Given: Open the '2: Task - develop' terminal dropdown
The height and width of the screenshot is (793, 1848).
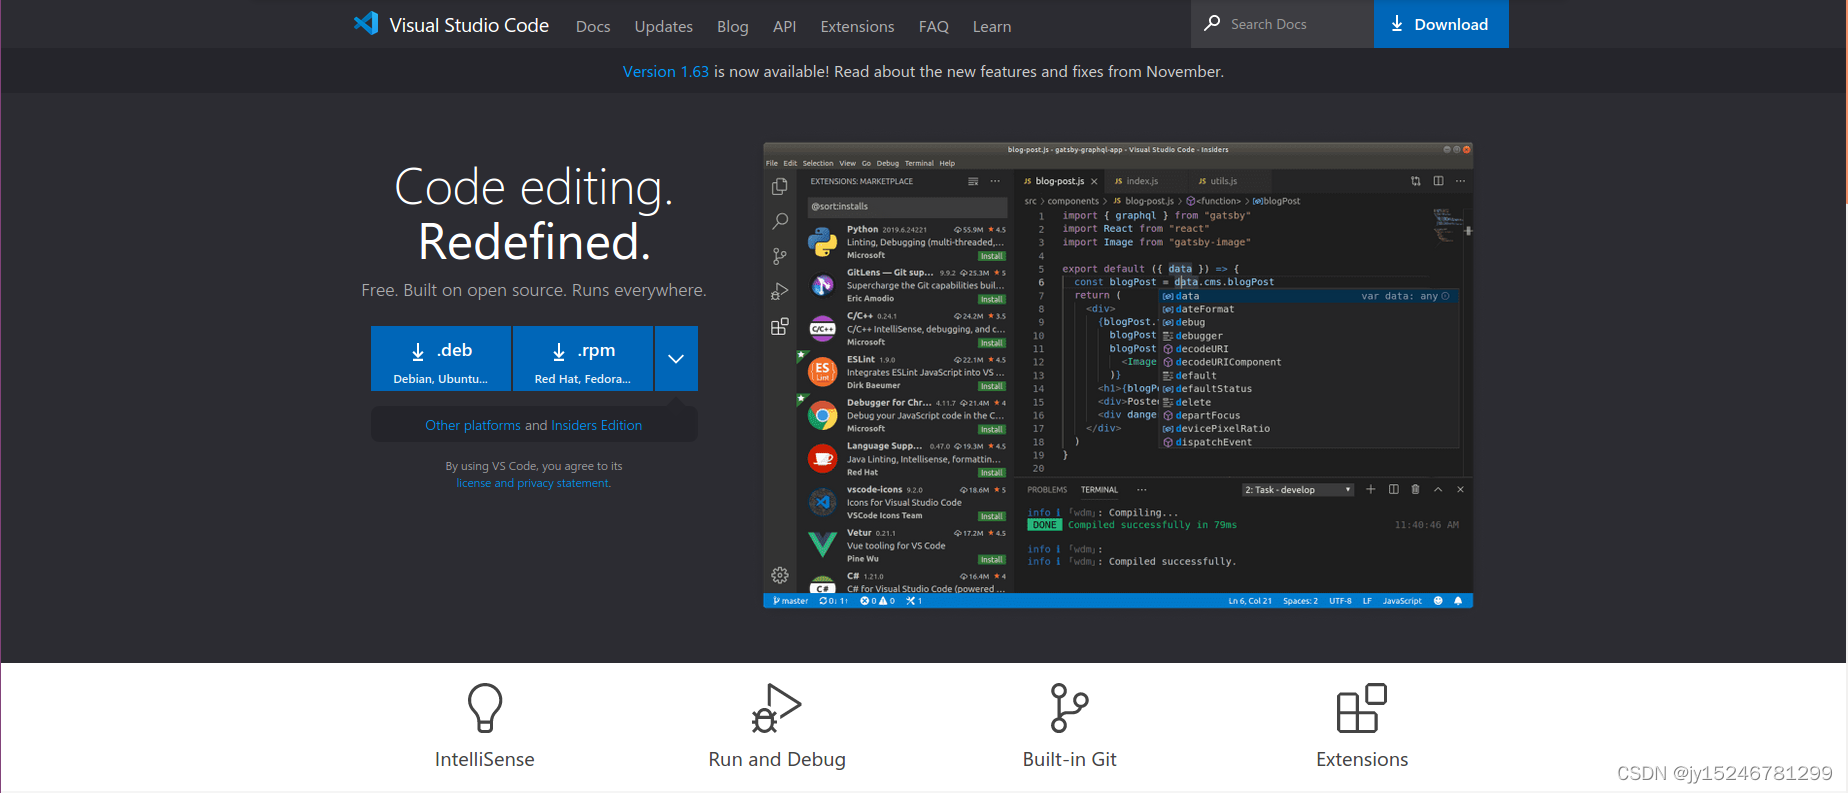Looking at the screenshot, I should pos(1298,490).
